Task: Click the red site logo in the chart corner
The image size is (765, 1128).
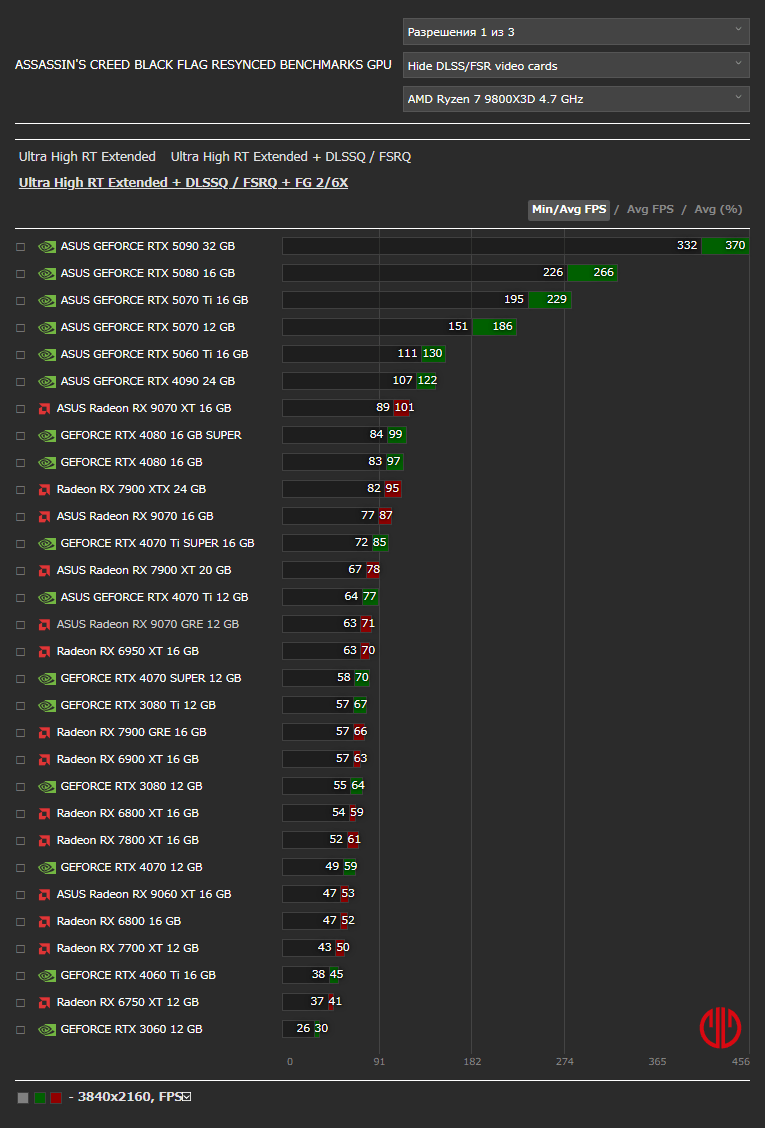Action: [x=720, y=1027]
